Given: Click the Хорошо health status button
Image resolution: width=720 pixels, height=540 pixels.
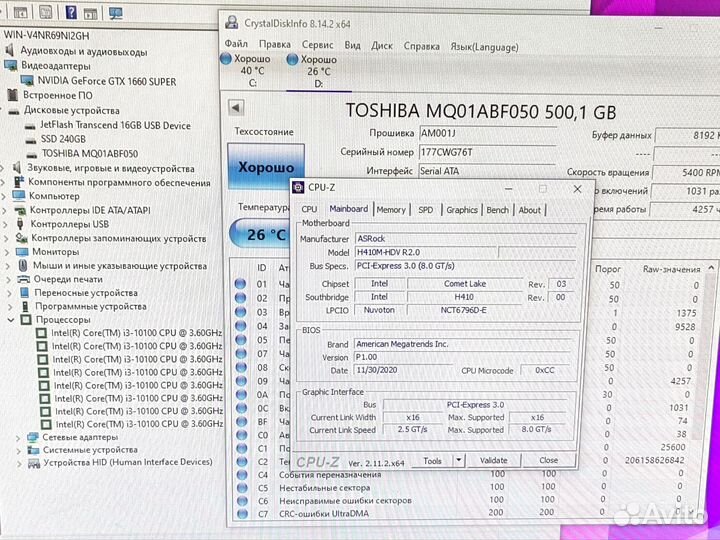Looking at the screenshot, I should tap(266, 167).
